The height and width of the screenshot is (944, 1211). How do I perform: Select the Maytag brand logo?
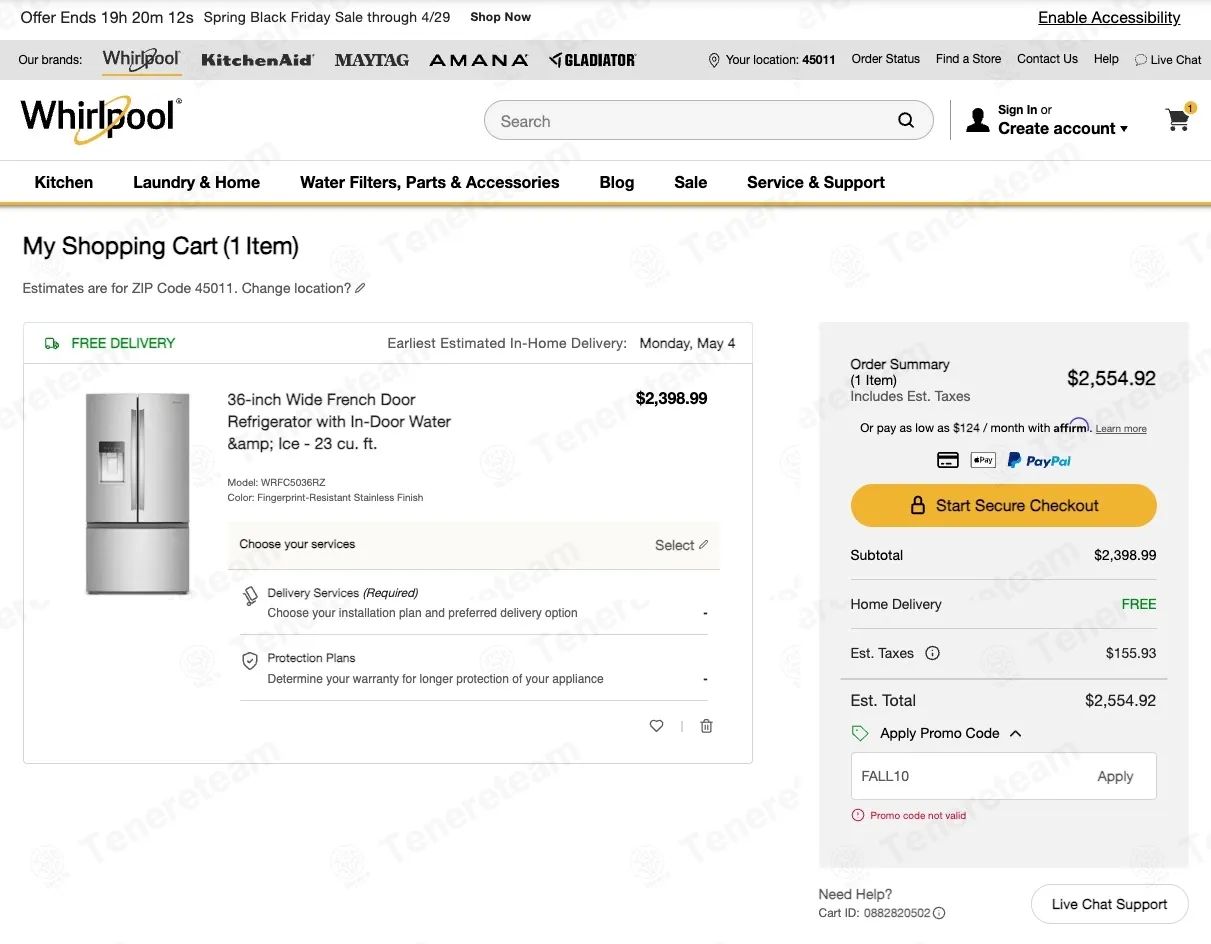(x=372, y=60)
